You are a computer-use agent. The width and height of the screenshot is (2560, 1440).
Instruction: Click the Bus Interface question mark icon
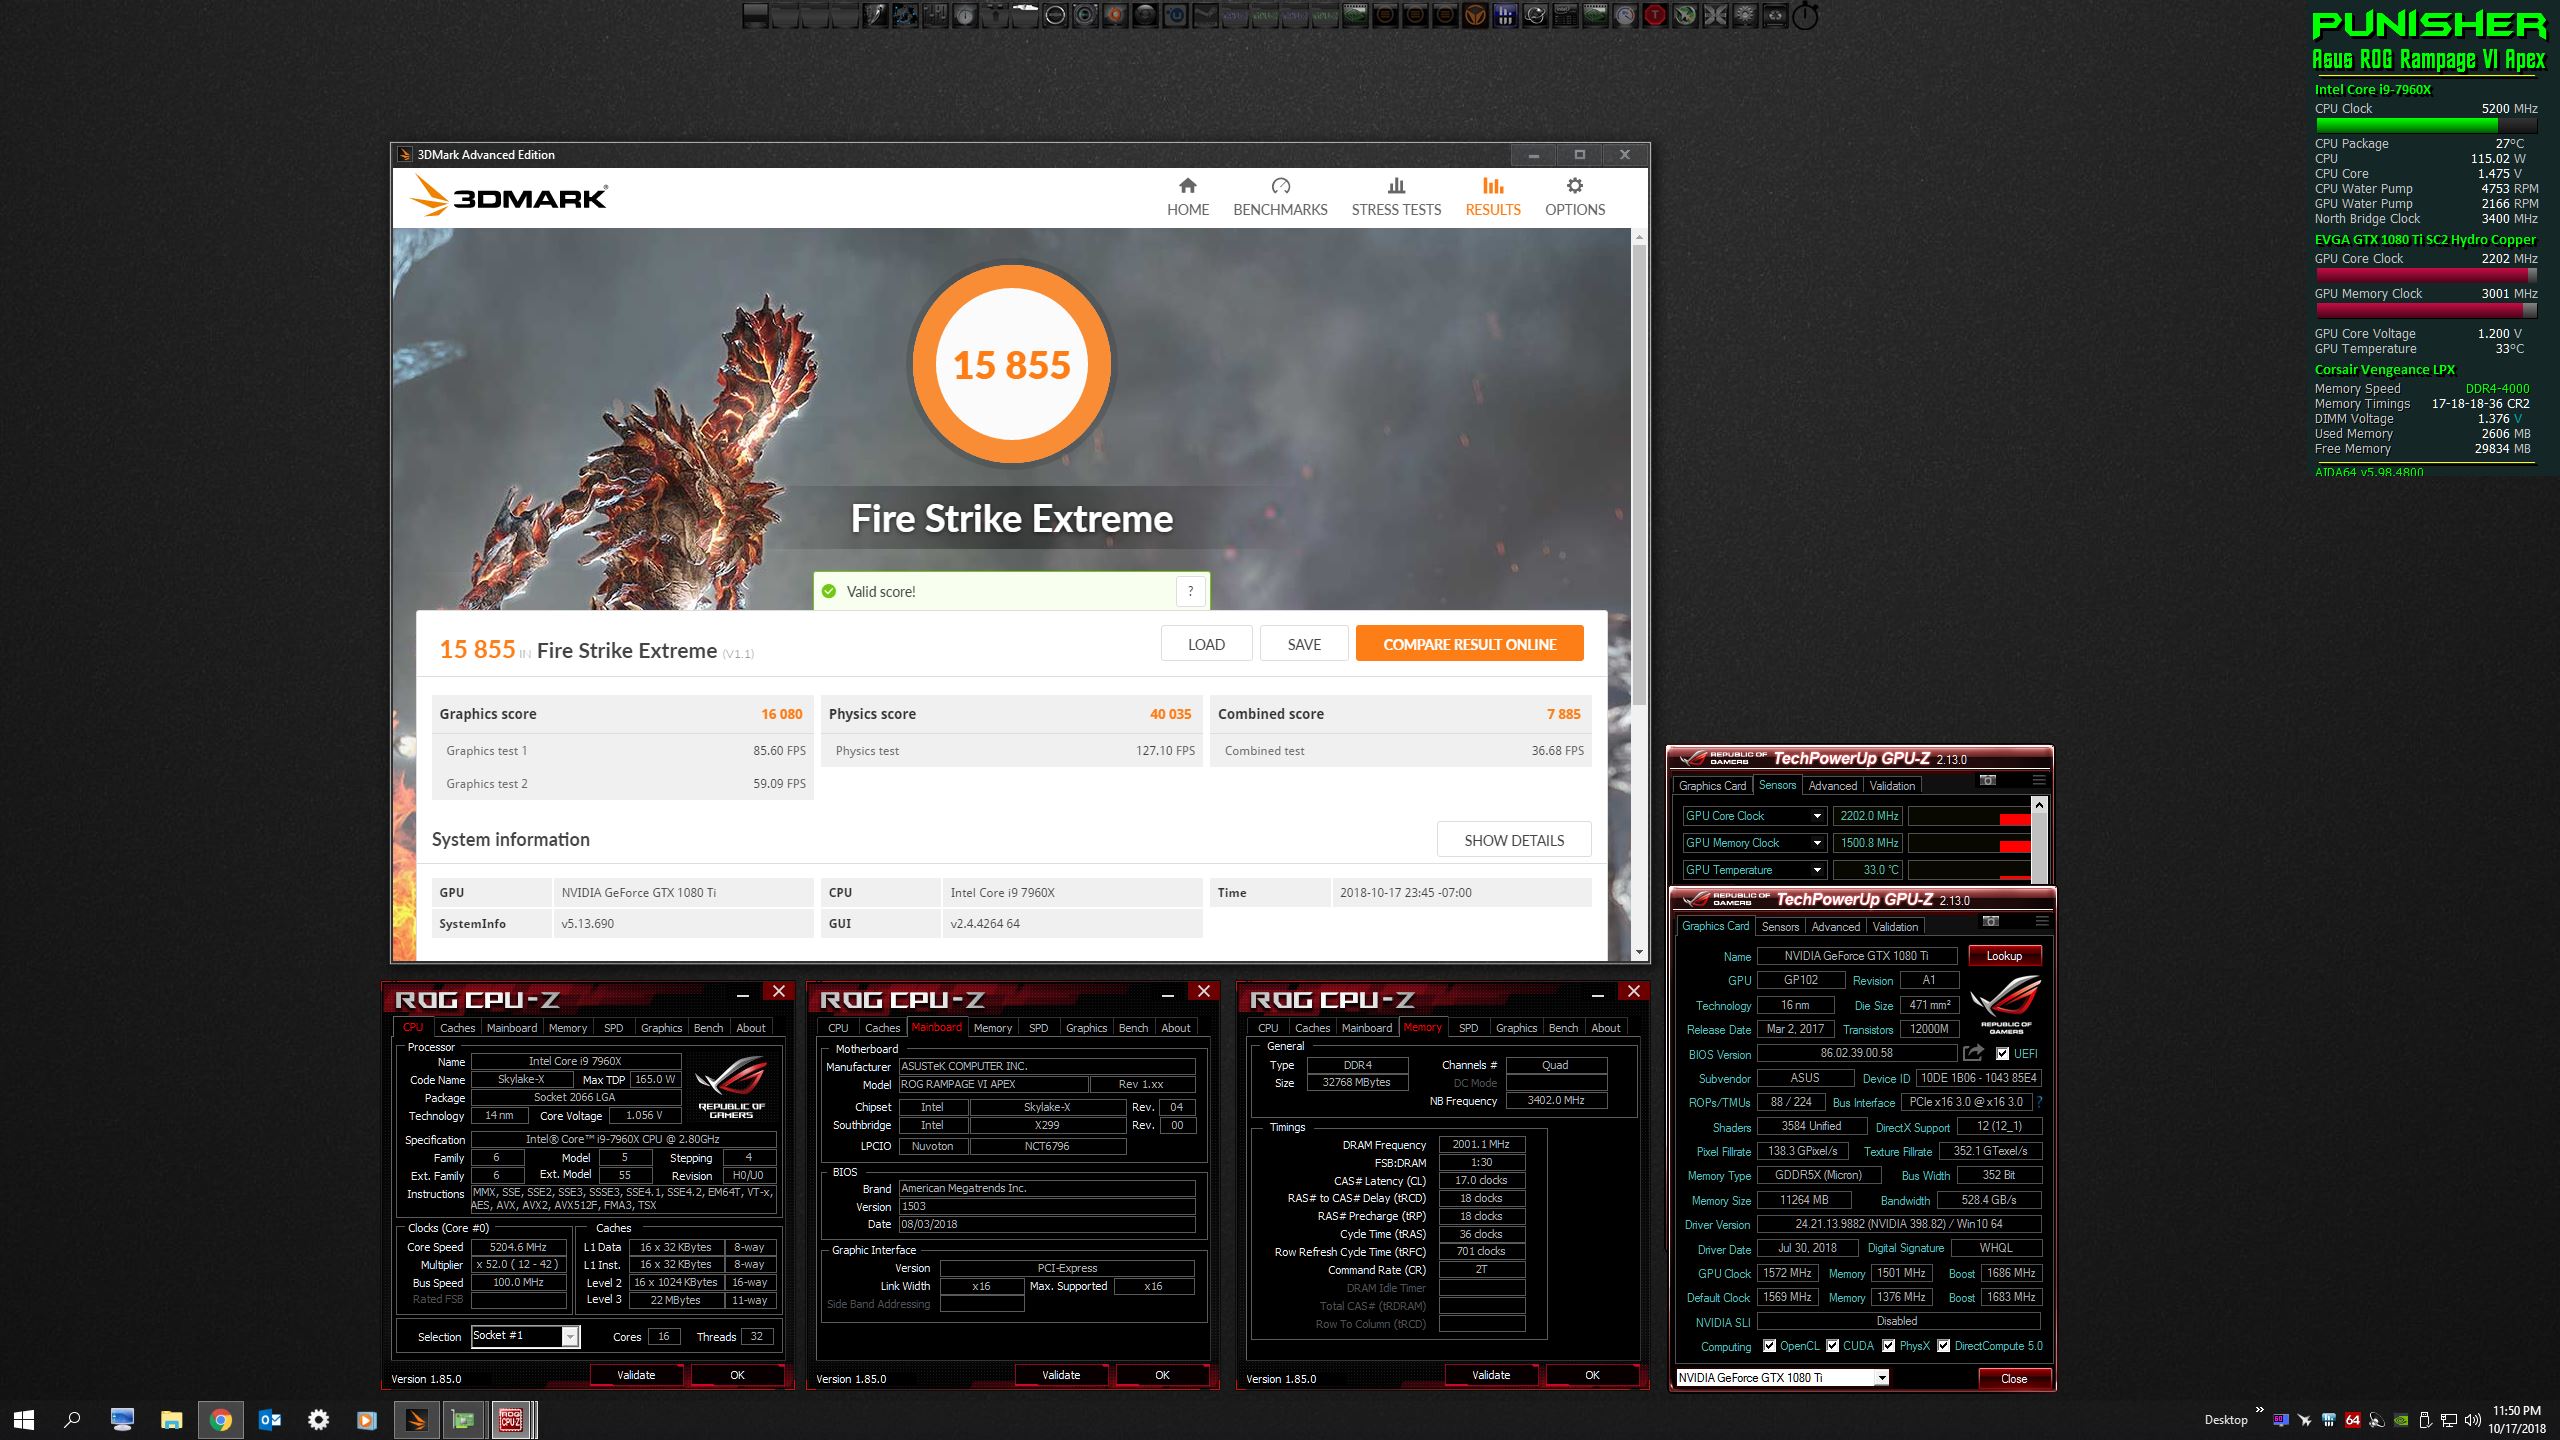(2039, 1102)
